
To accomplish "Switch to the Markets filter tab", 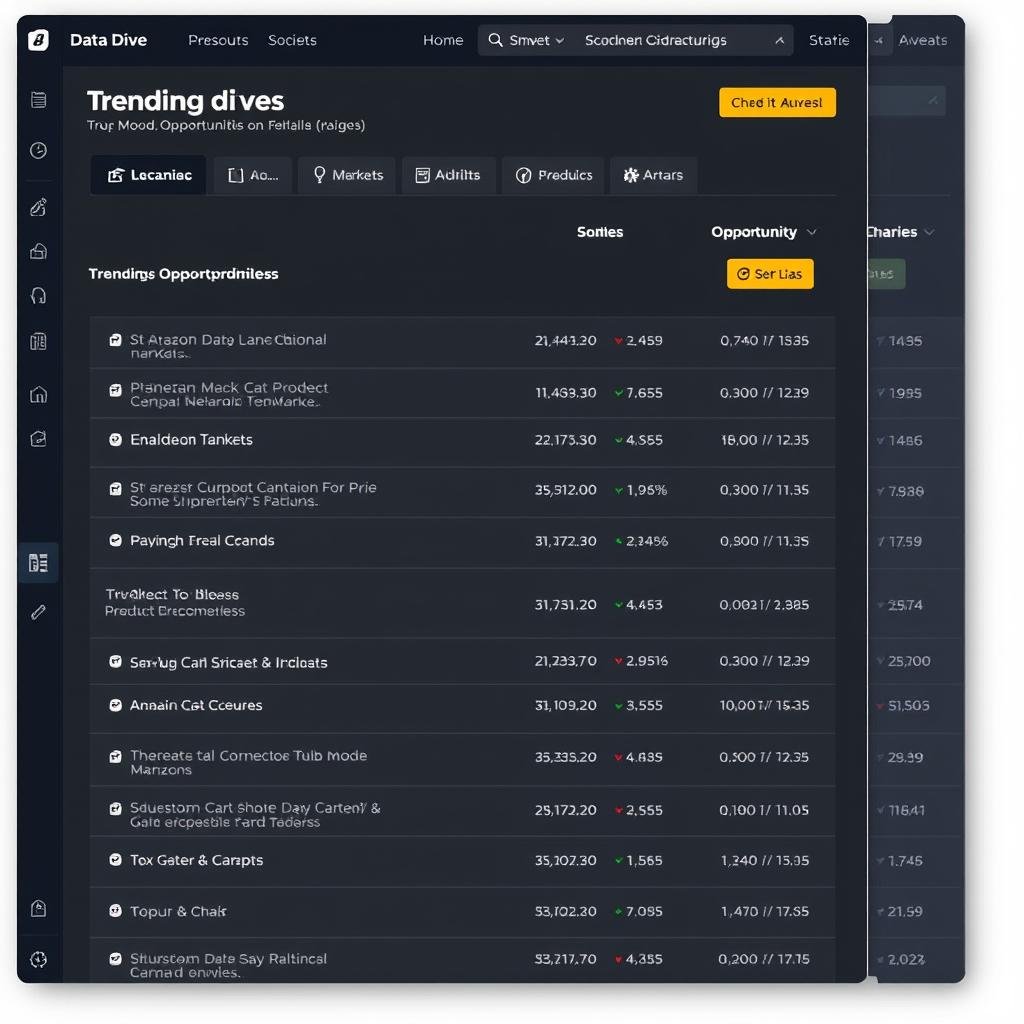I will [x=347, y=175].
